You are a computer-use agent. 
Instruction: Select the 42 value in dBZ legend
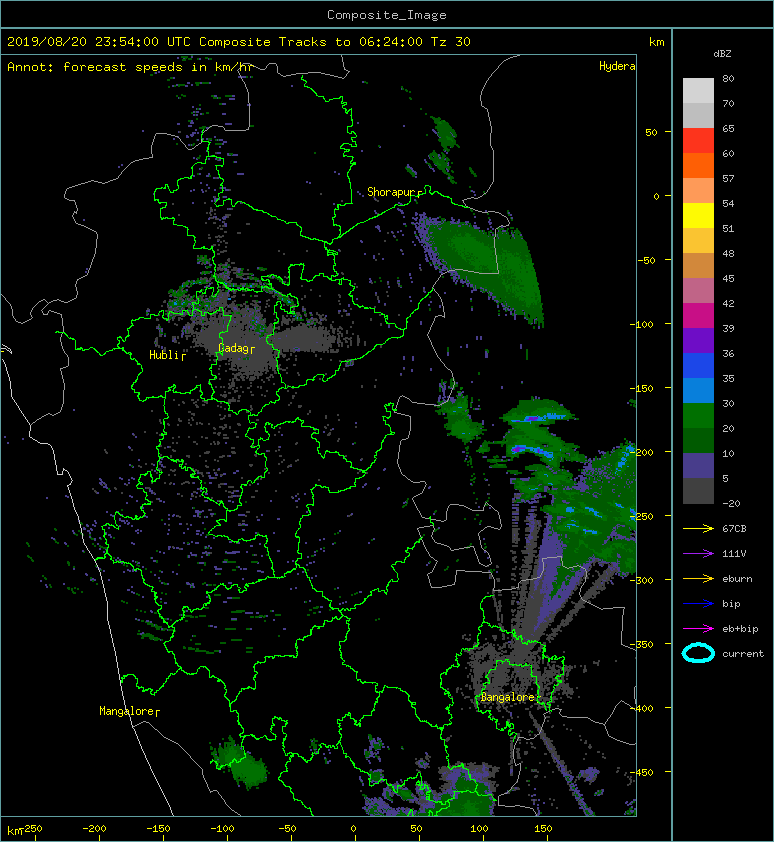click(728, 303)
